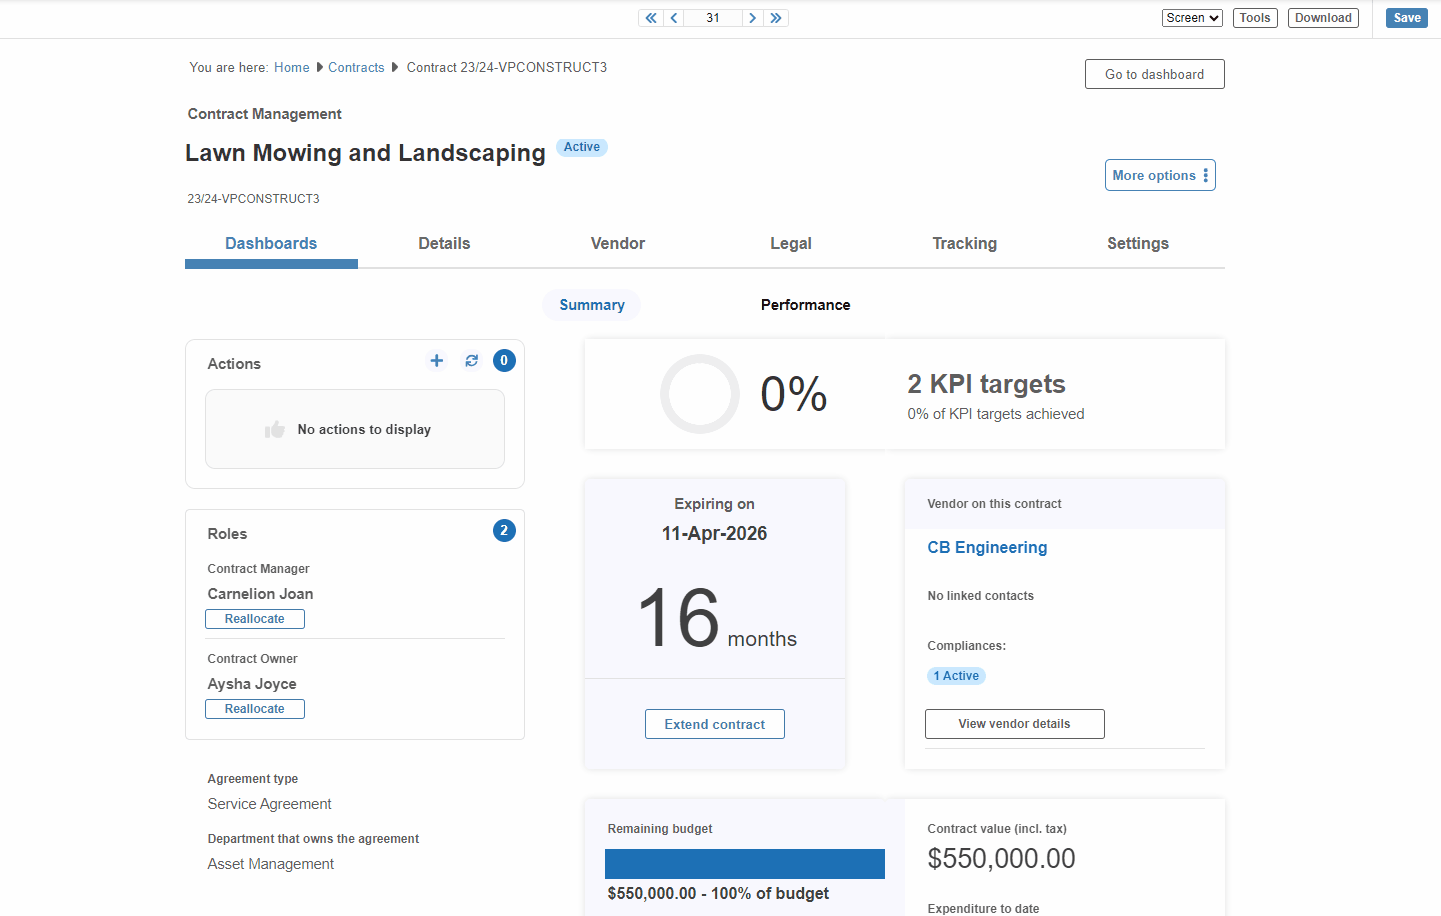The width and height of the screenshot is (1441, 916).
Task: Open CB Engineering vendor link
Action: click(x=987, y=548)
